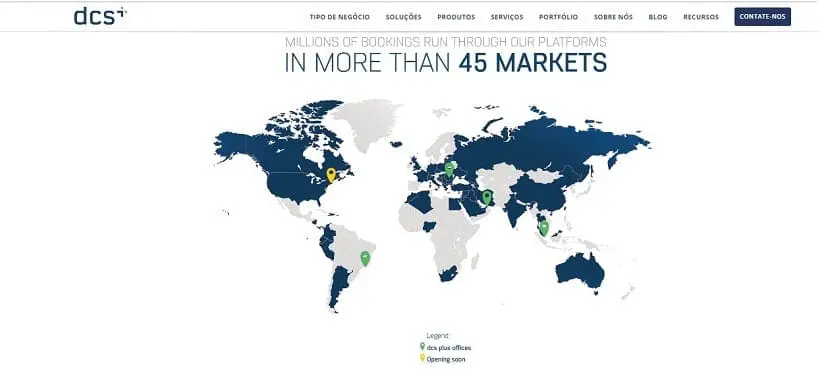Image resolution: width=820 pixels, height=389 pixels.
Task: Open the Tipo de Negócio menu
Action: 339,17
